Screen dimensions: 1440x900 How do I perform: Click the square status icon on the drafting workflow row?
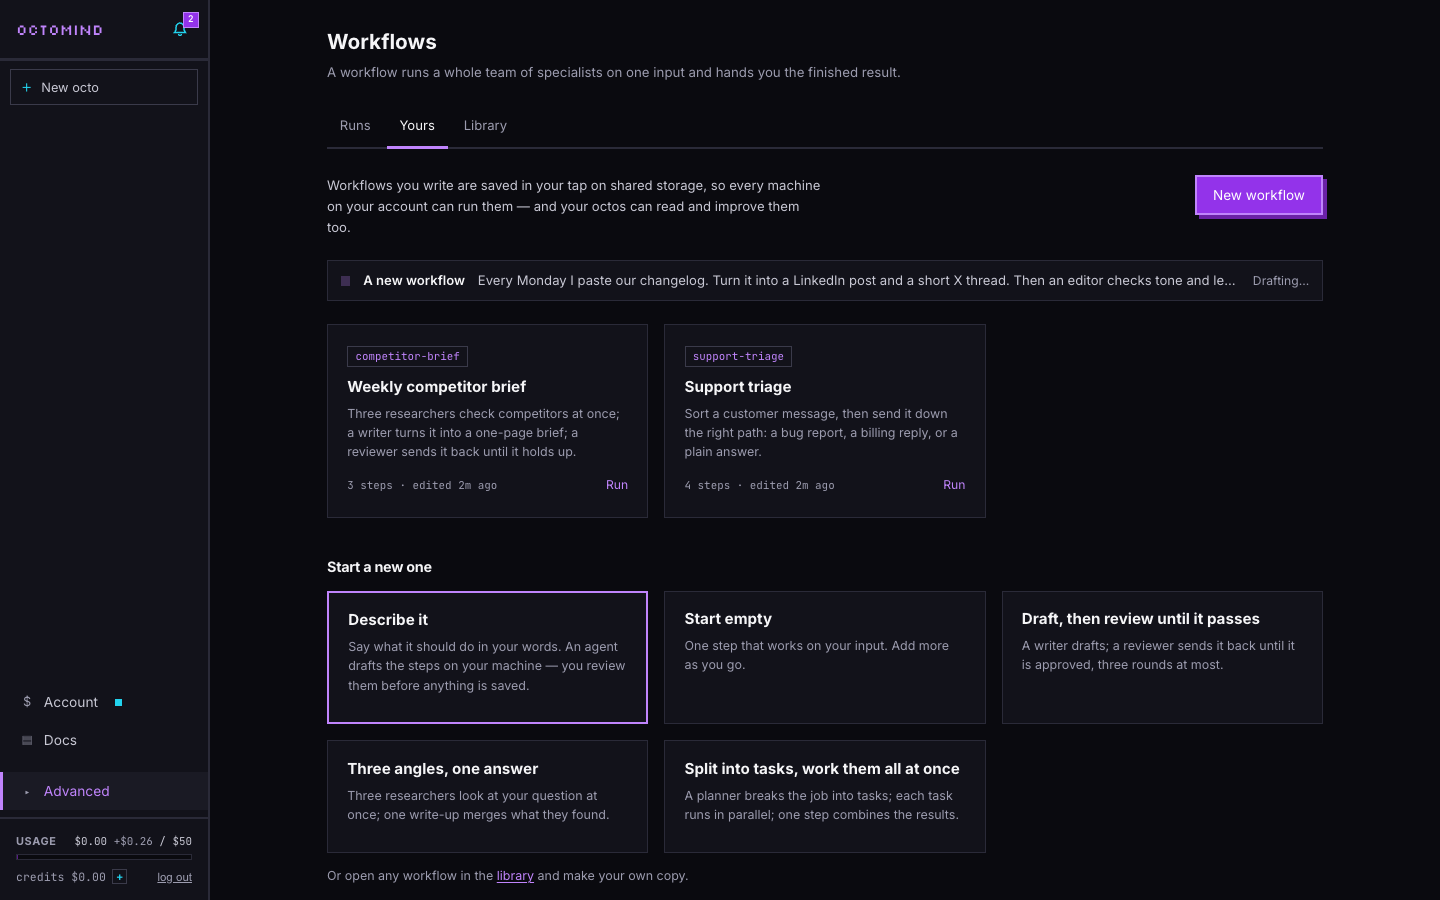coord(345,281)
